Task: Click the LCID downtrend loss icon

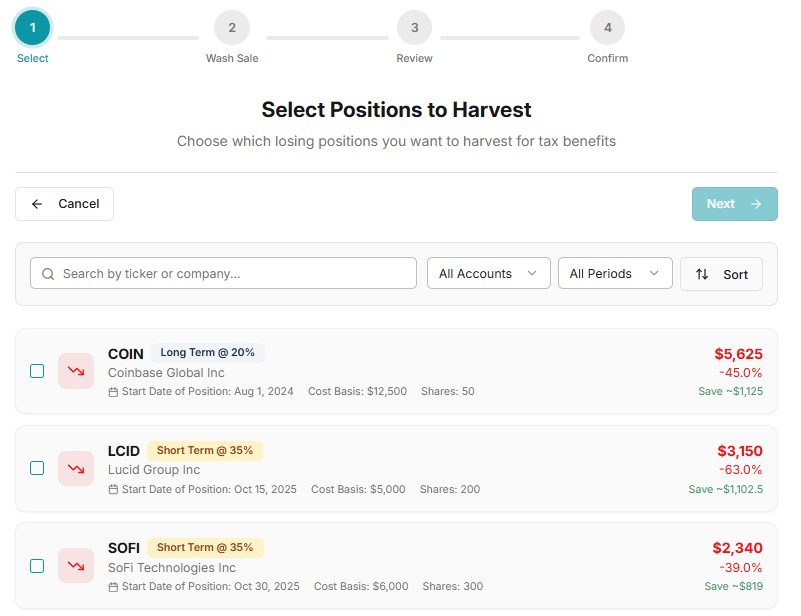Action: 76,468
